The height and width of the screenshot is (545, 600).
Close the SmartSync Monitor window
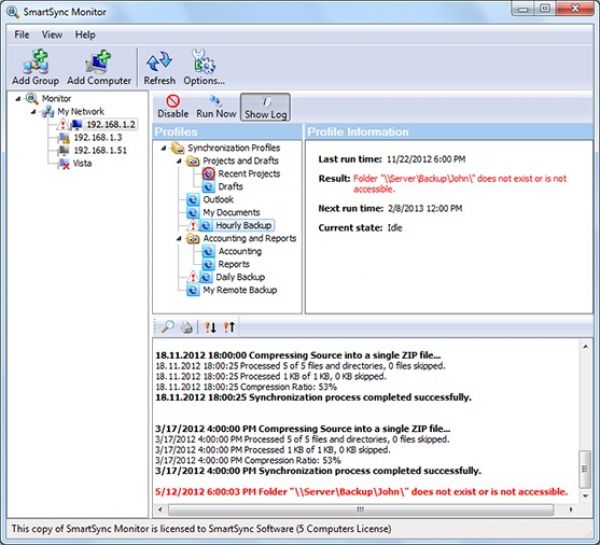[x=575, y=8]
